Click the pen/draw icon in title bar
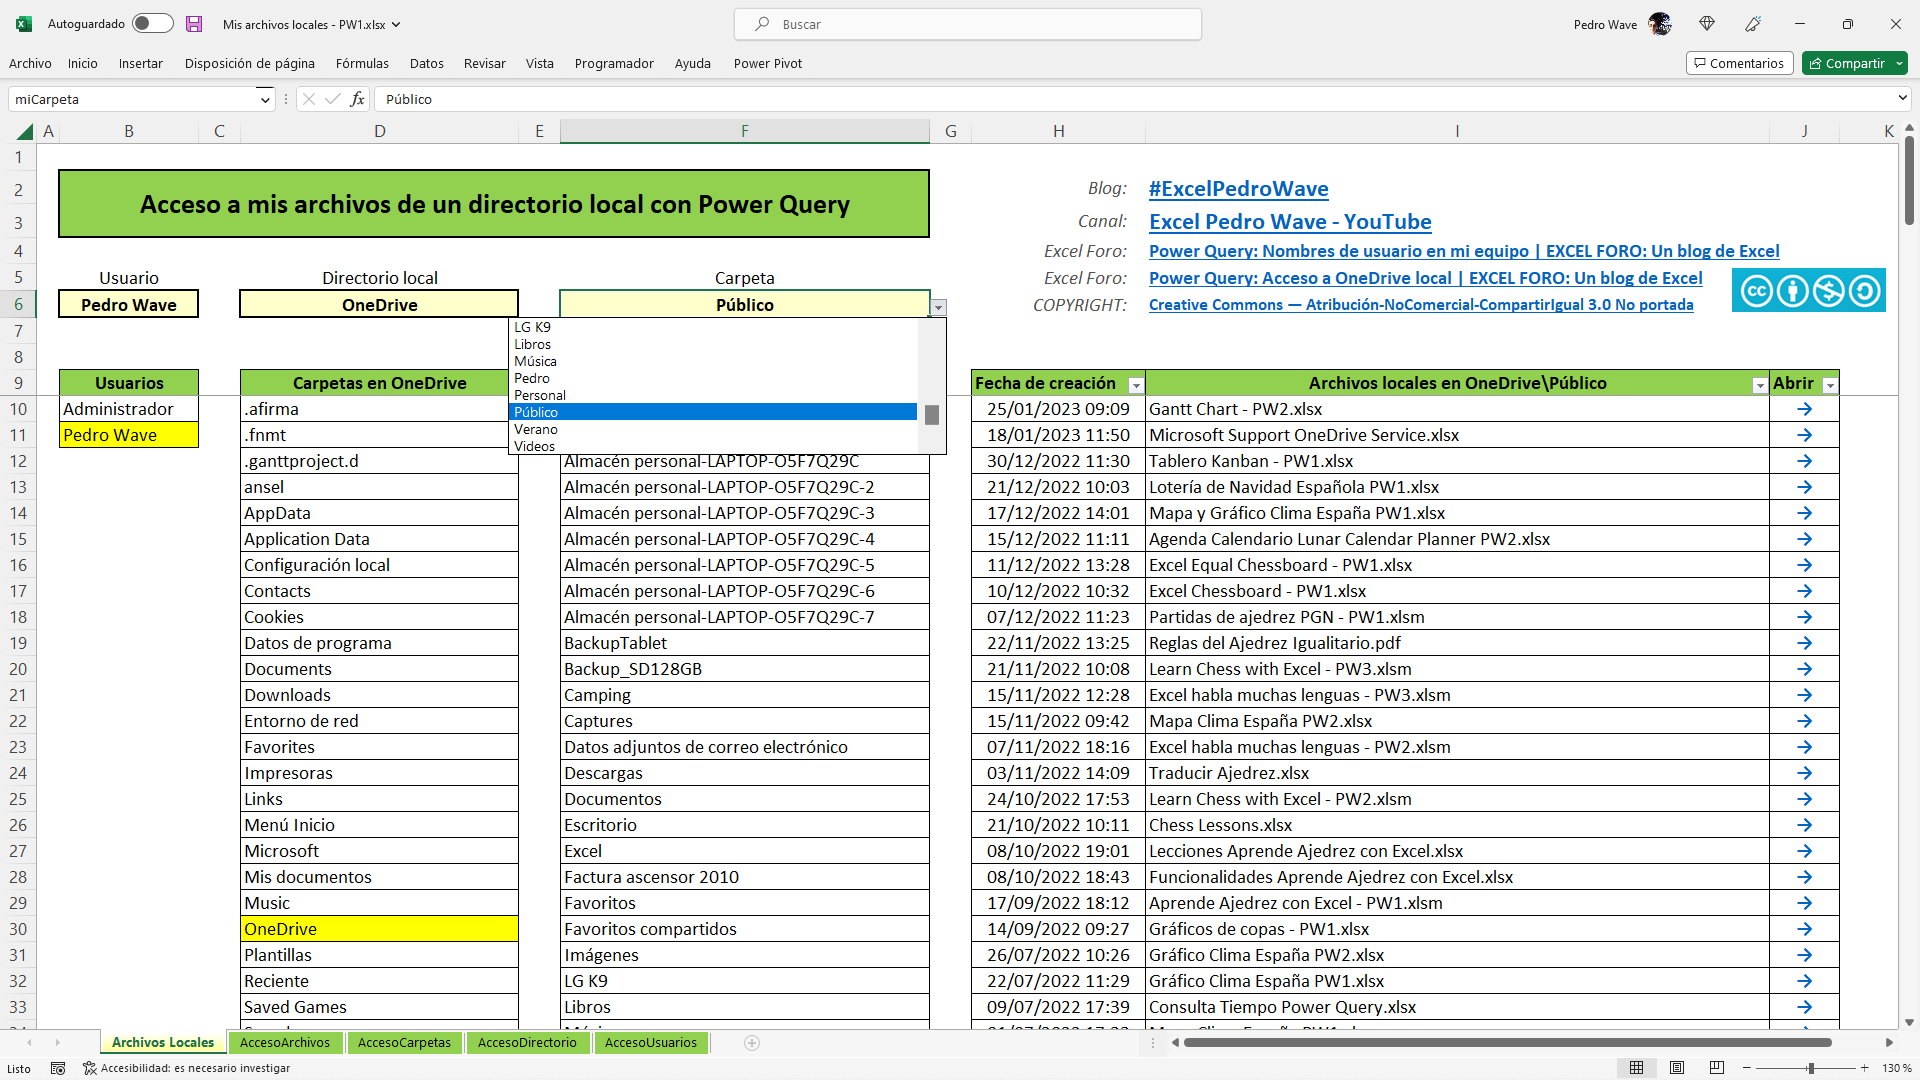Viewport: 1920px width, 1080px height. [1753, 24]
